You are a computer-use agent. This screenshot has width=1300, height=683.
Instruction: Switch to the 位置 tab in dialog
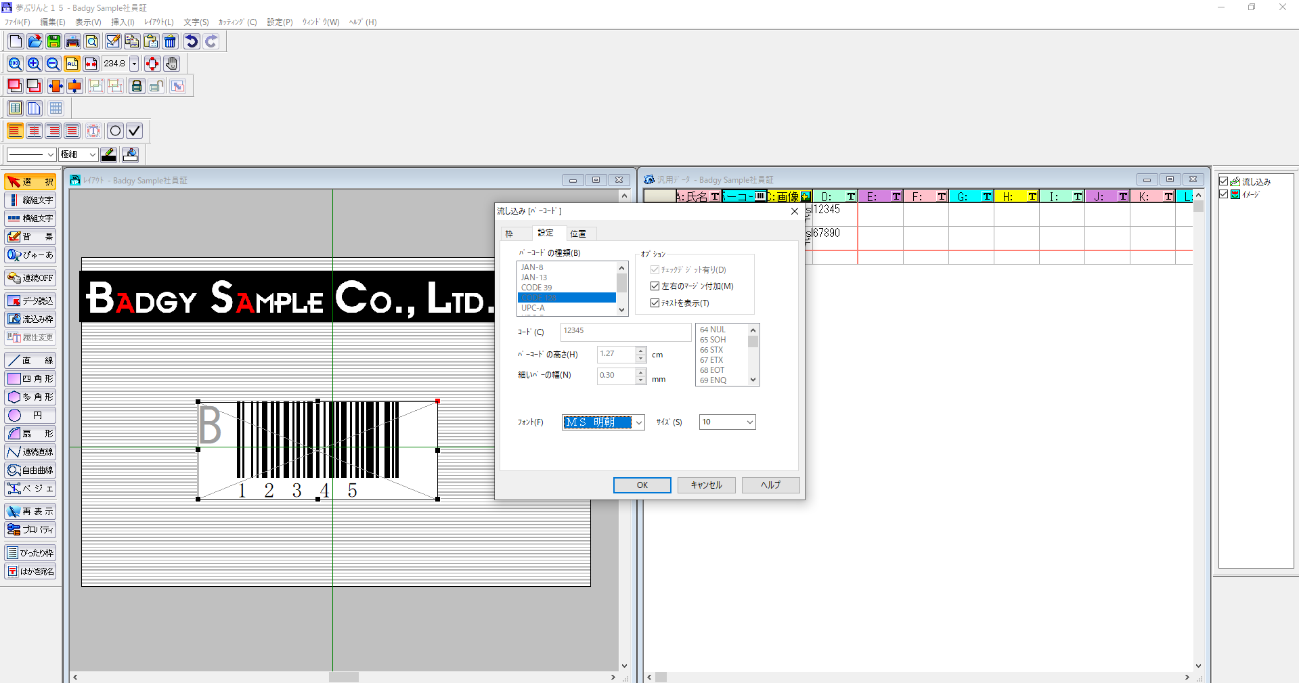579,233
